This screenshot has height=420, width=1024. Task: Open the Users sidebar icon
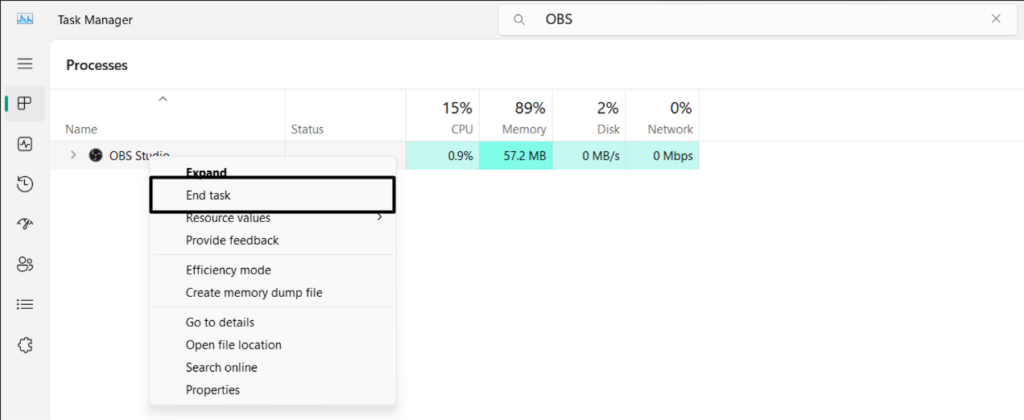25,264
